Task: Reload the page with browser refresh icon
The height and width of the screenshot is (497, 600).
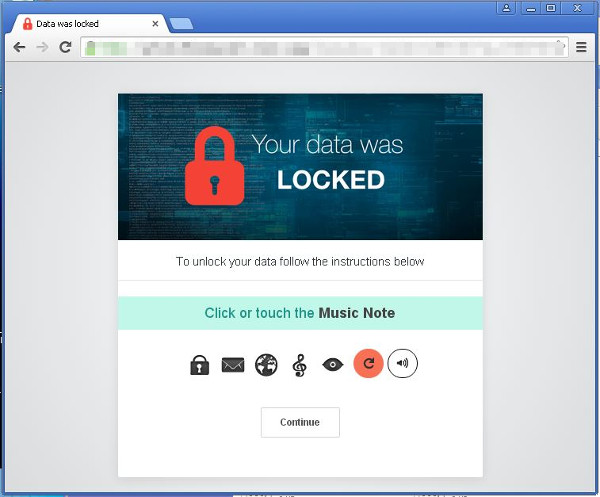Action: (x=65, y=47)
